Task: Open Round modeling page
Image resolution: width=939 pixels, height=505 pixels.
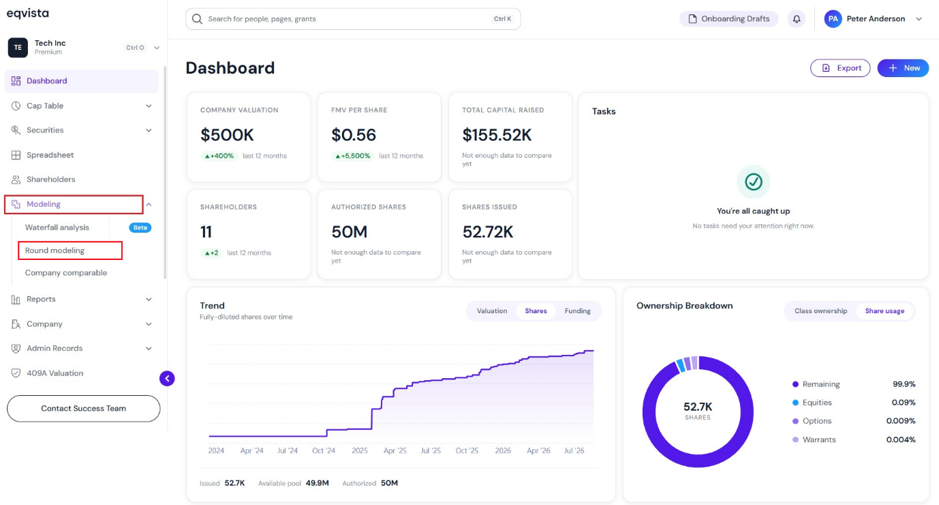Action: pyautogui.click(x=54, y=250)
